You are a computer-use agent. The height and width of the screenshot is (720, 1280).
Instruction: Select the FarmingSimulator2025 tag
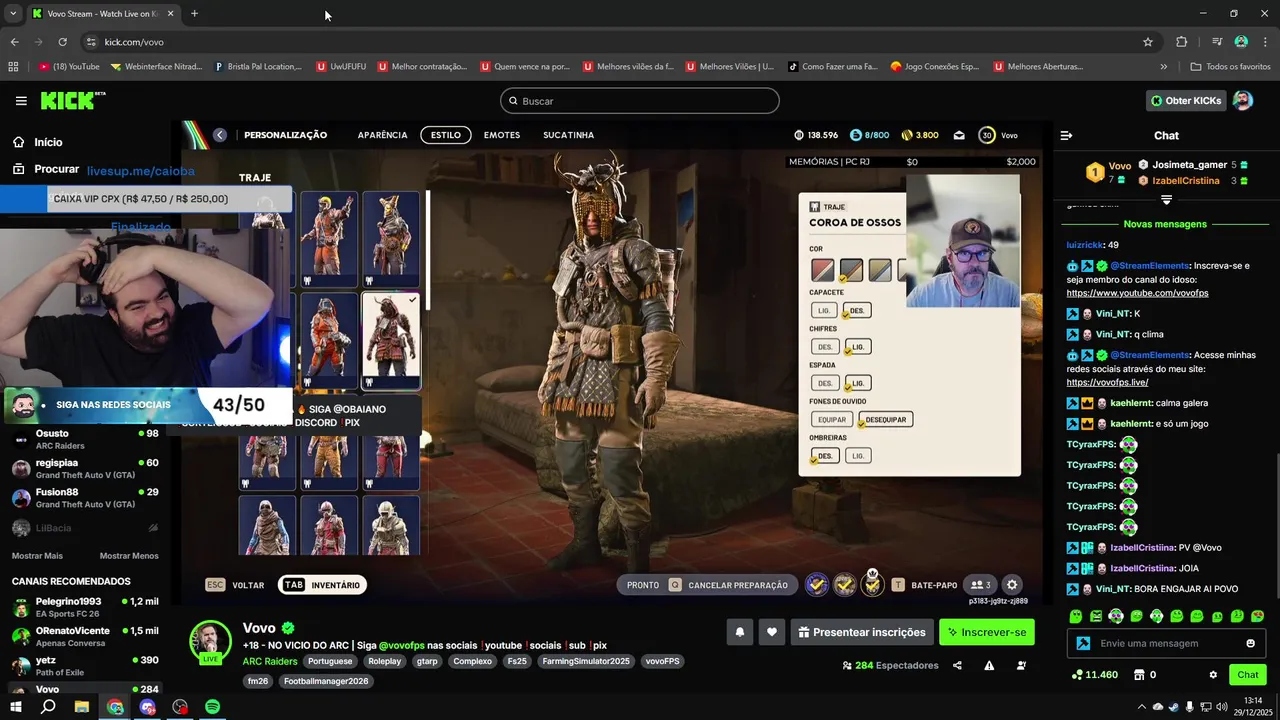point(586,661)
